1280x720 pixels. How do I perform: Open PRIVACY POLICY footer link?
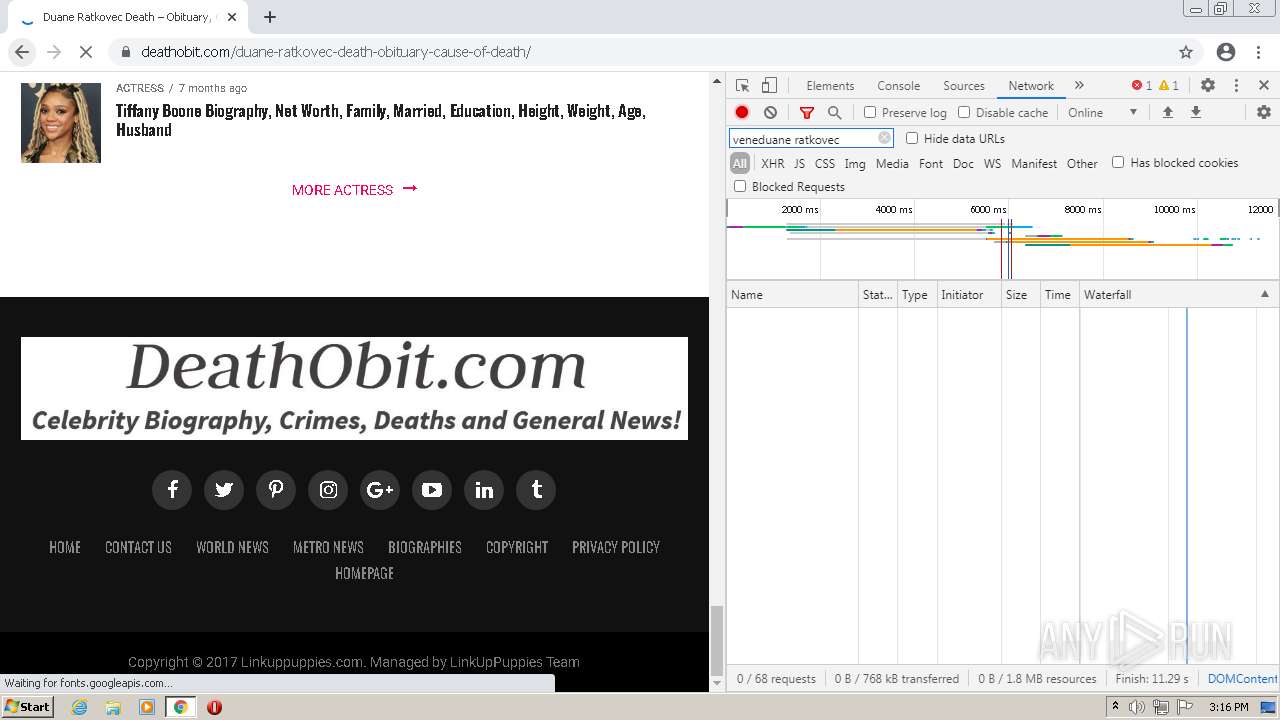(616, 547)
